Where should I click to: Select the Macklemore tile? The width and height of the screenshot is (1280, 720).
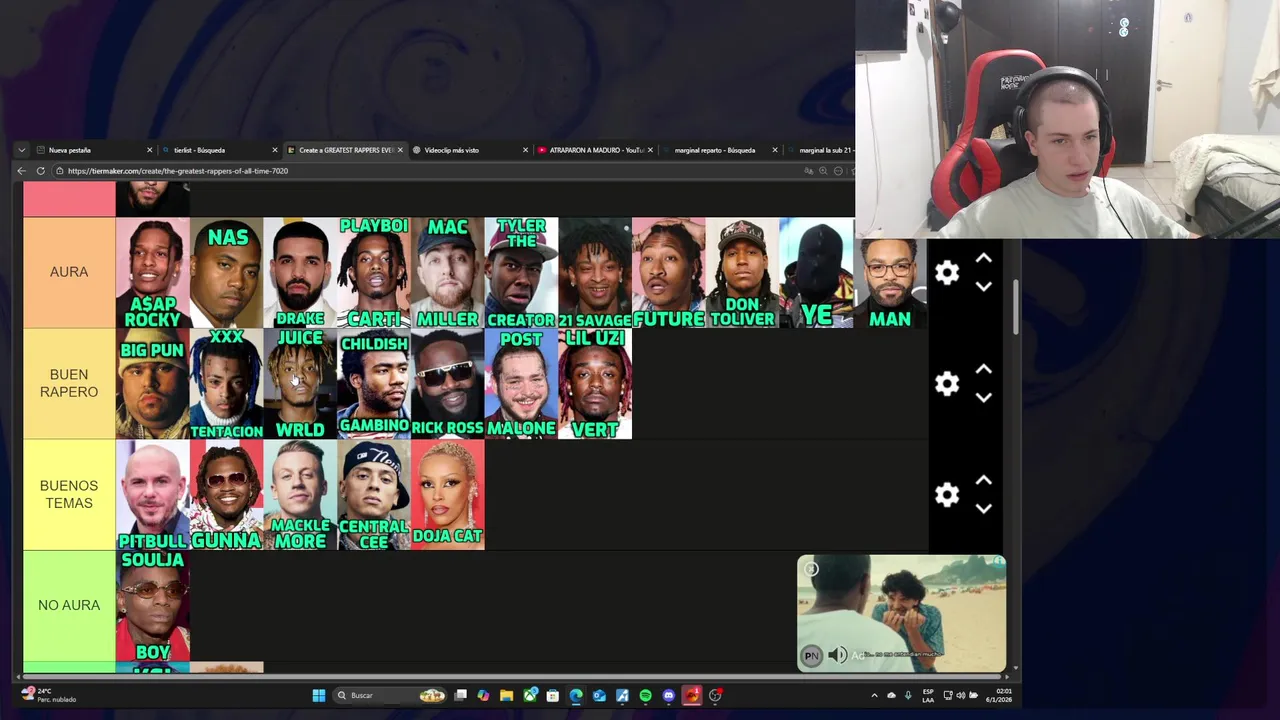point(300,495)
